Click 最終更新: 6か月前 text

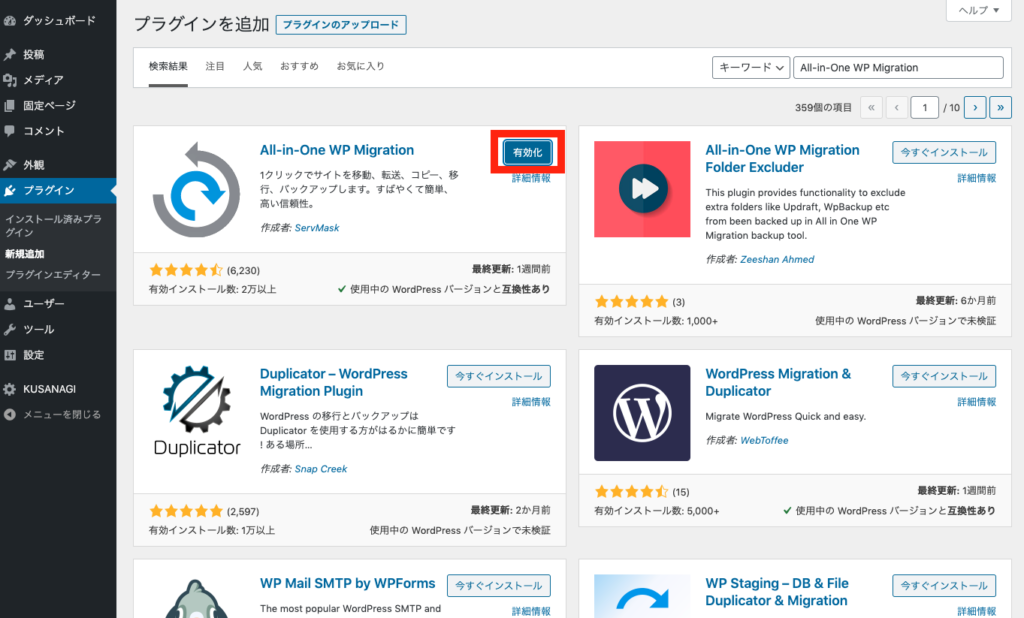pyautogui.click(x=955, y=301)
